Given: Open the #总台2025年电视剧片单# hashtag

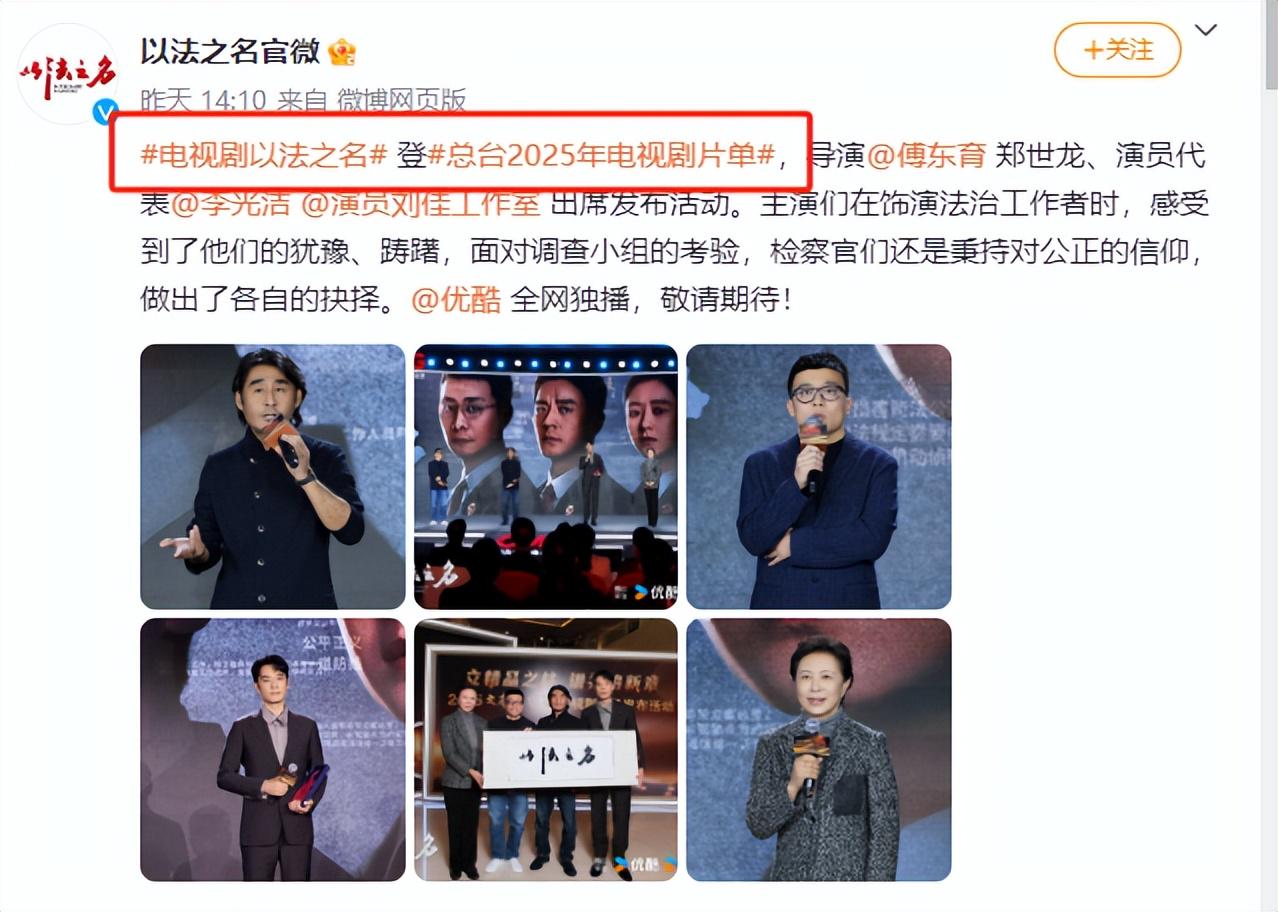Looking at the screenshot, I should coord(603,155).
